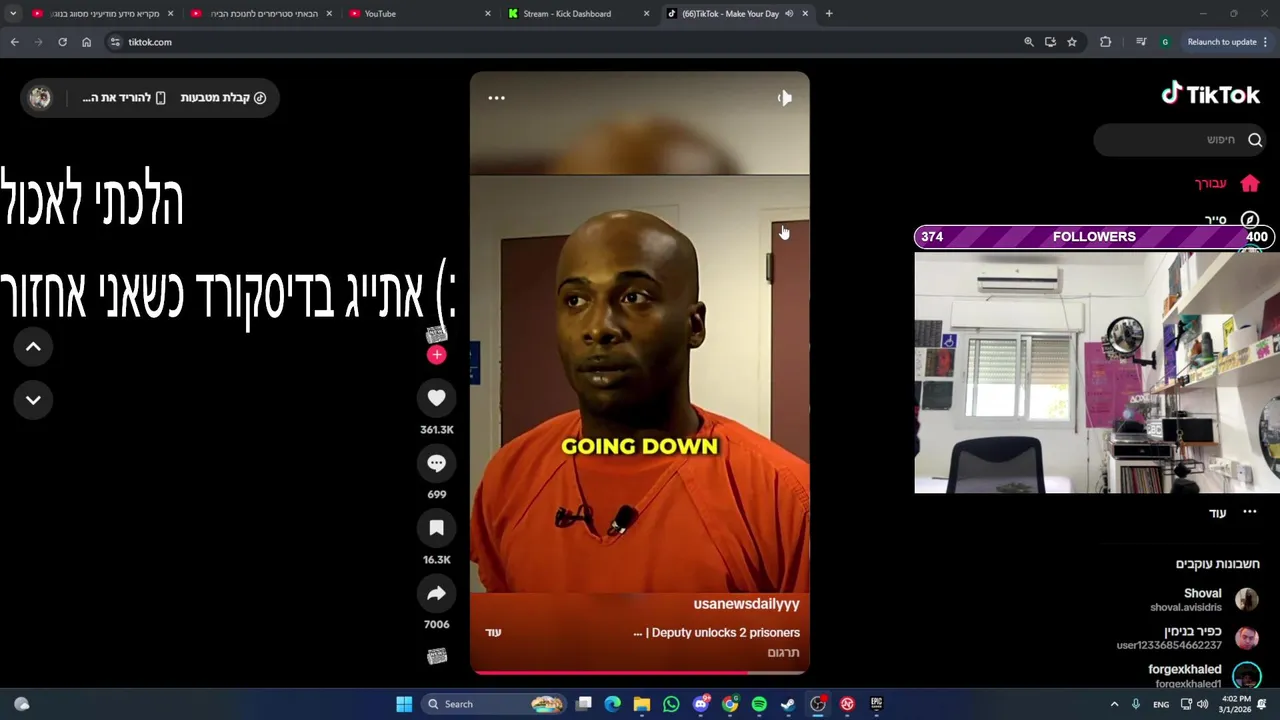1280x720 pixels.
Task: Mute the video using the speaker icon
Action: [x=784, y=98]
